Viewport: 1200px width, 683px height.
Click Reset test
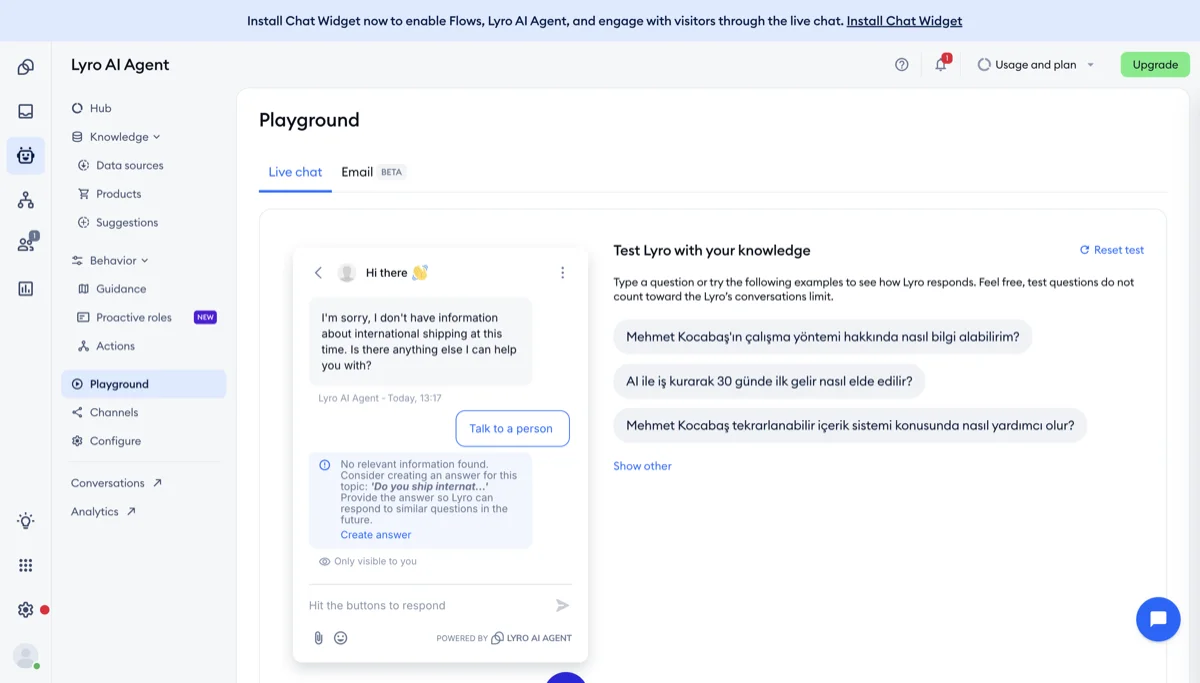click(1112, 250)
